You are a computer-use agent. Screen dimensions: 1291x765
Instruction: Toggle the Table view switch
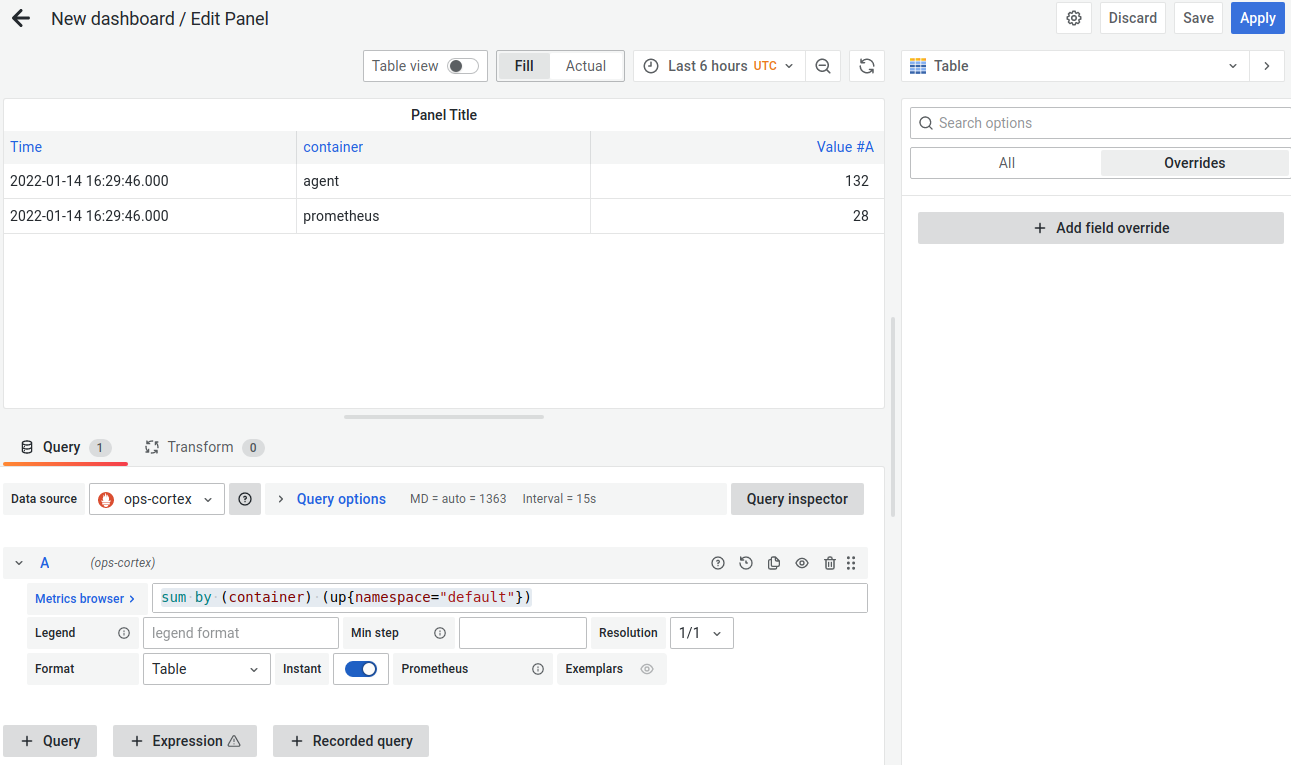462,66
